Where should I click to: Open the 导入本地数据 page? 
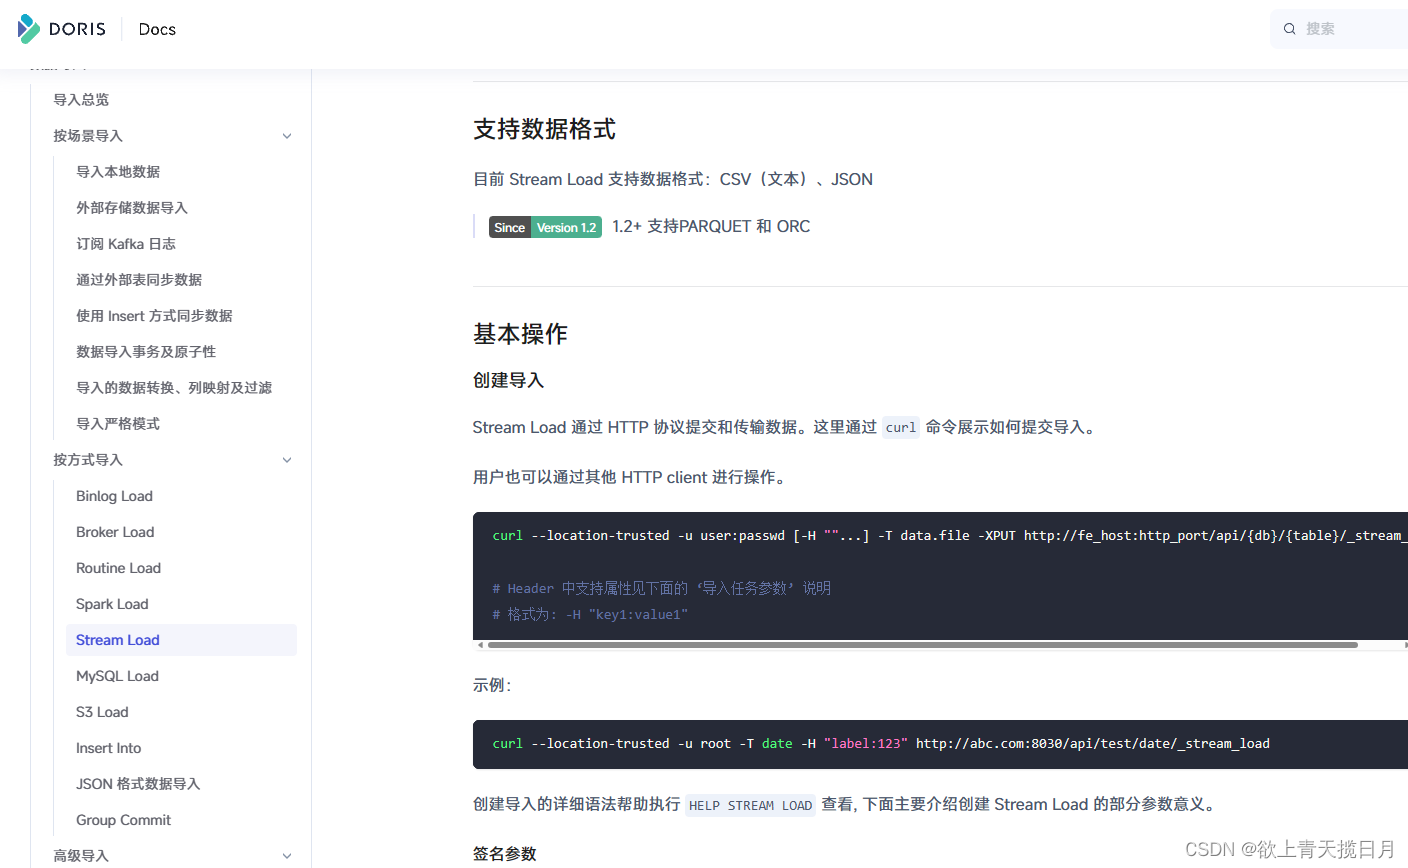click(x=118, y=172)
